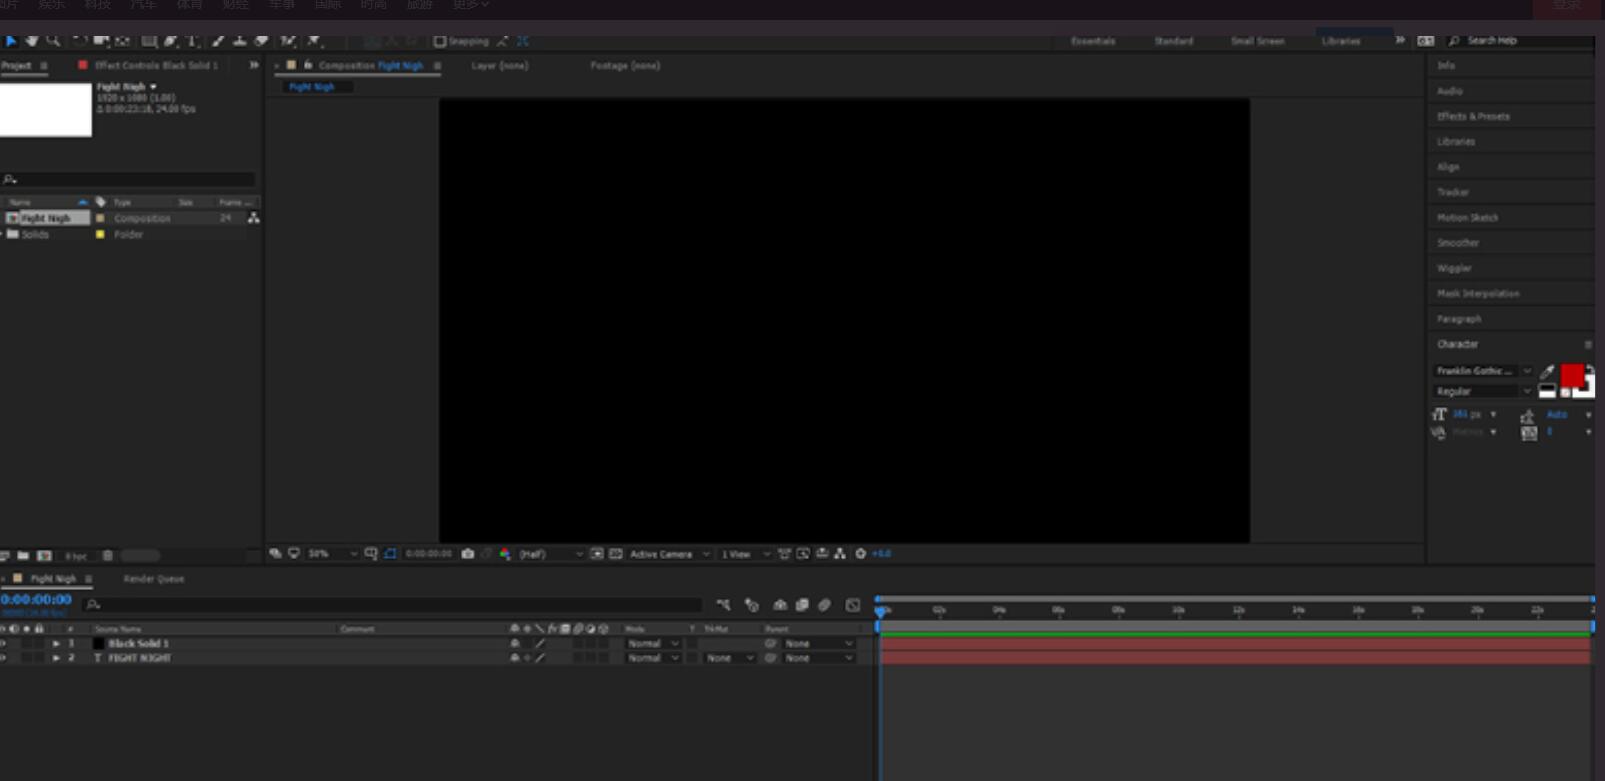The height and width of the screenshot is (781, 1605).
Task: Toggle the timeline Motion Blur enable icon
Action: pos(824,605)
